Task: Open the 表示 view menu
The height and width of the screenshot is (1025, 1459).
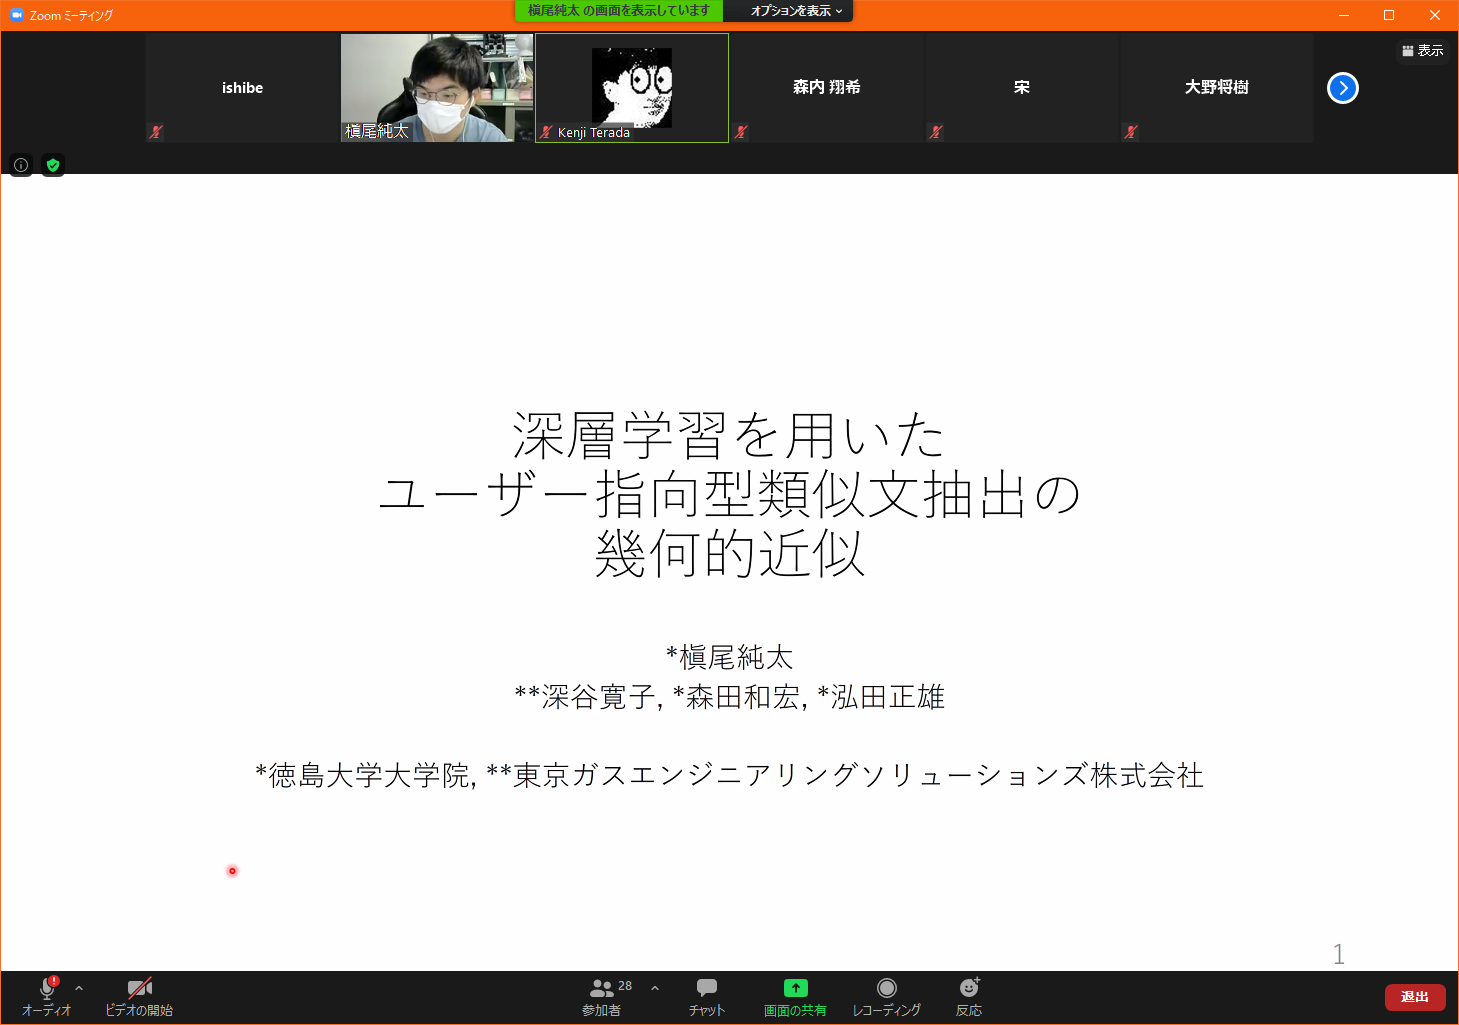Action: [1422, 50]
